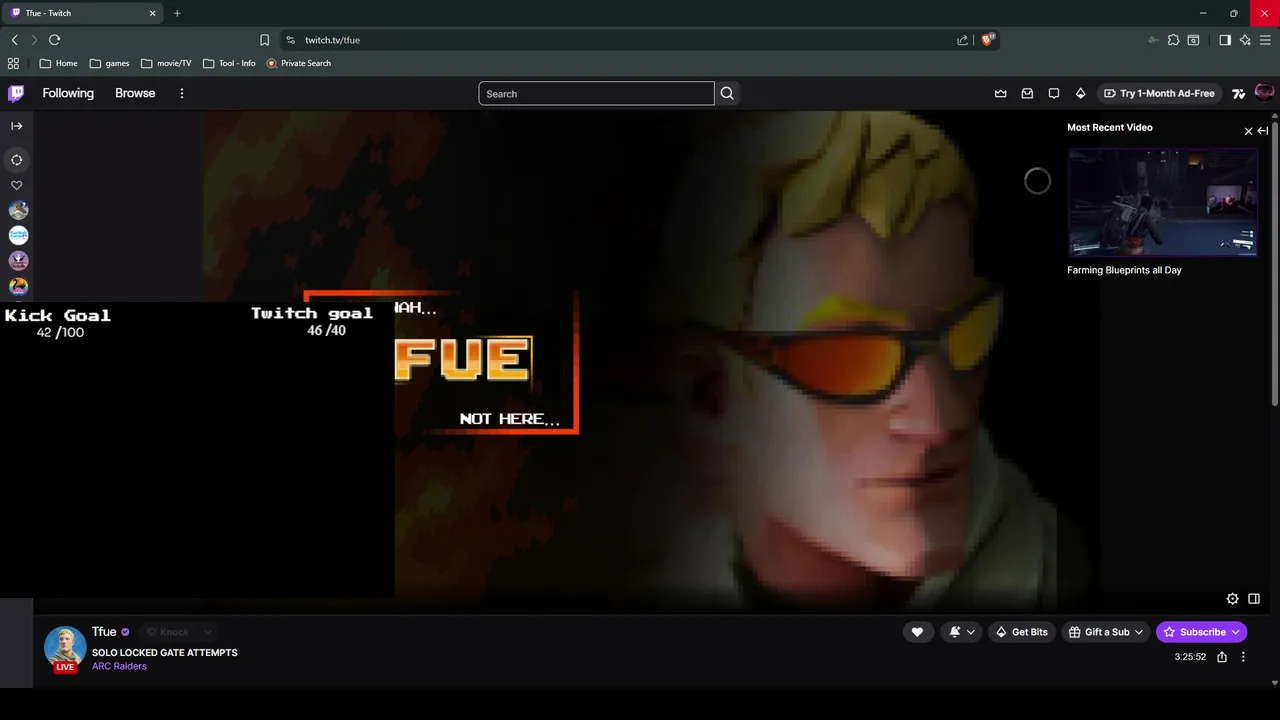Click the ARC Raiders category link

[x=119, y=666]
